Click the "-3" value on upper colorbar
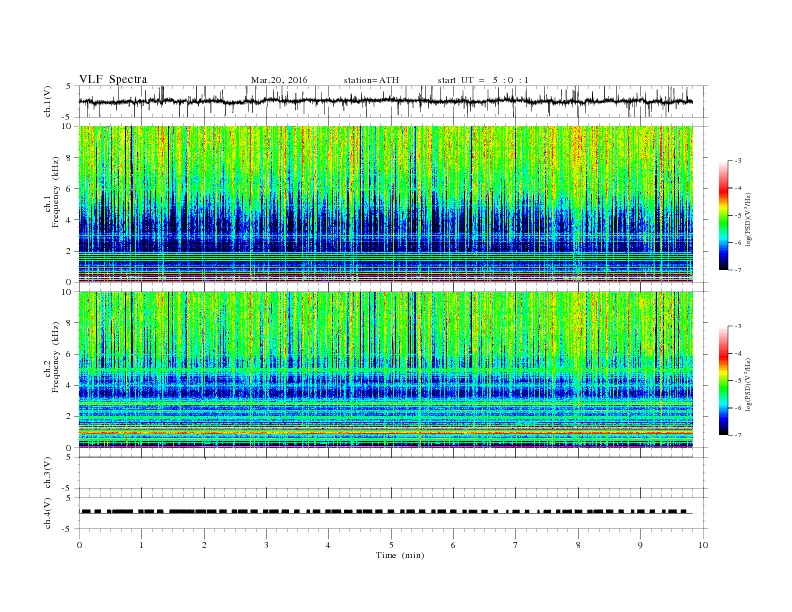 [x=738, y=161]
